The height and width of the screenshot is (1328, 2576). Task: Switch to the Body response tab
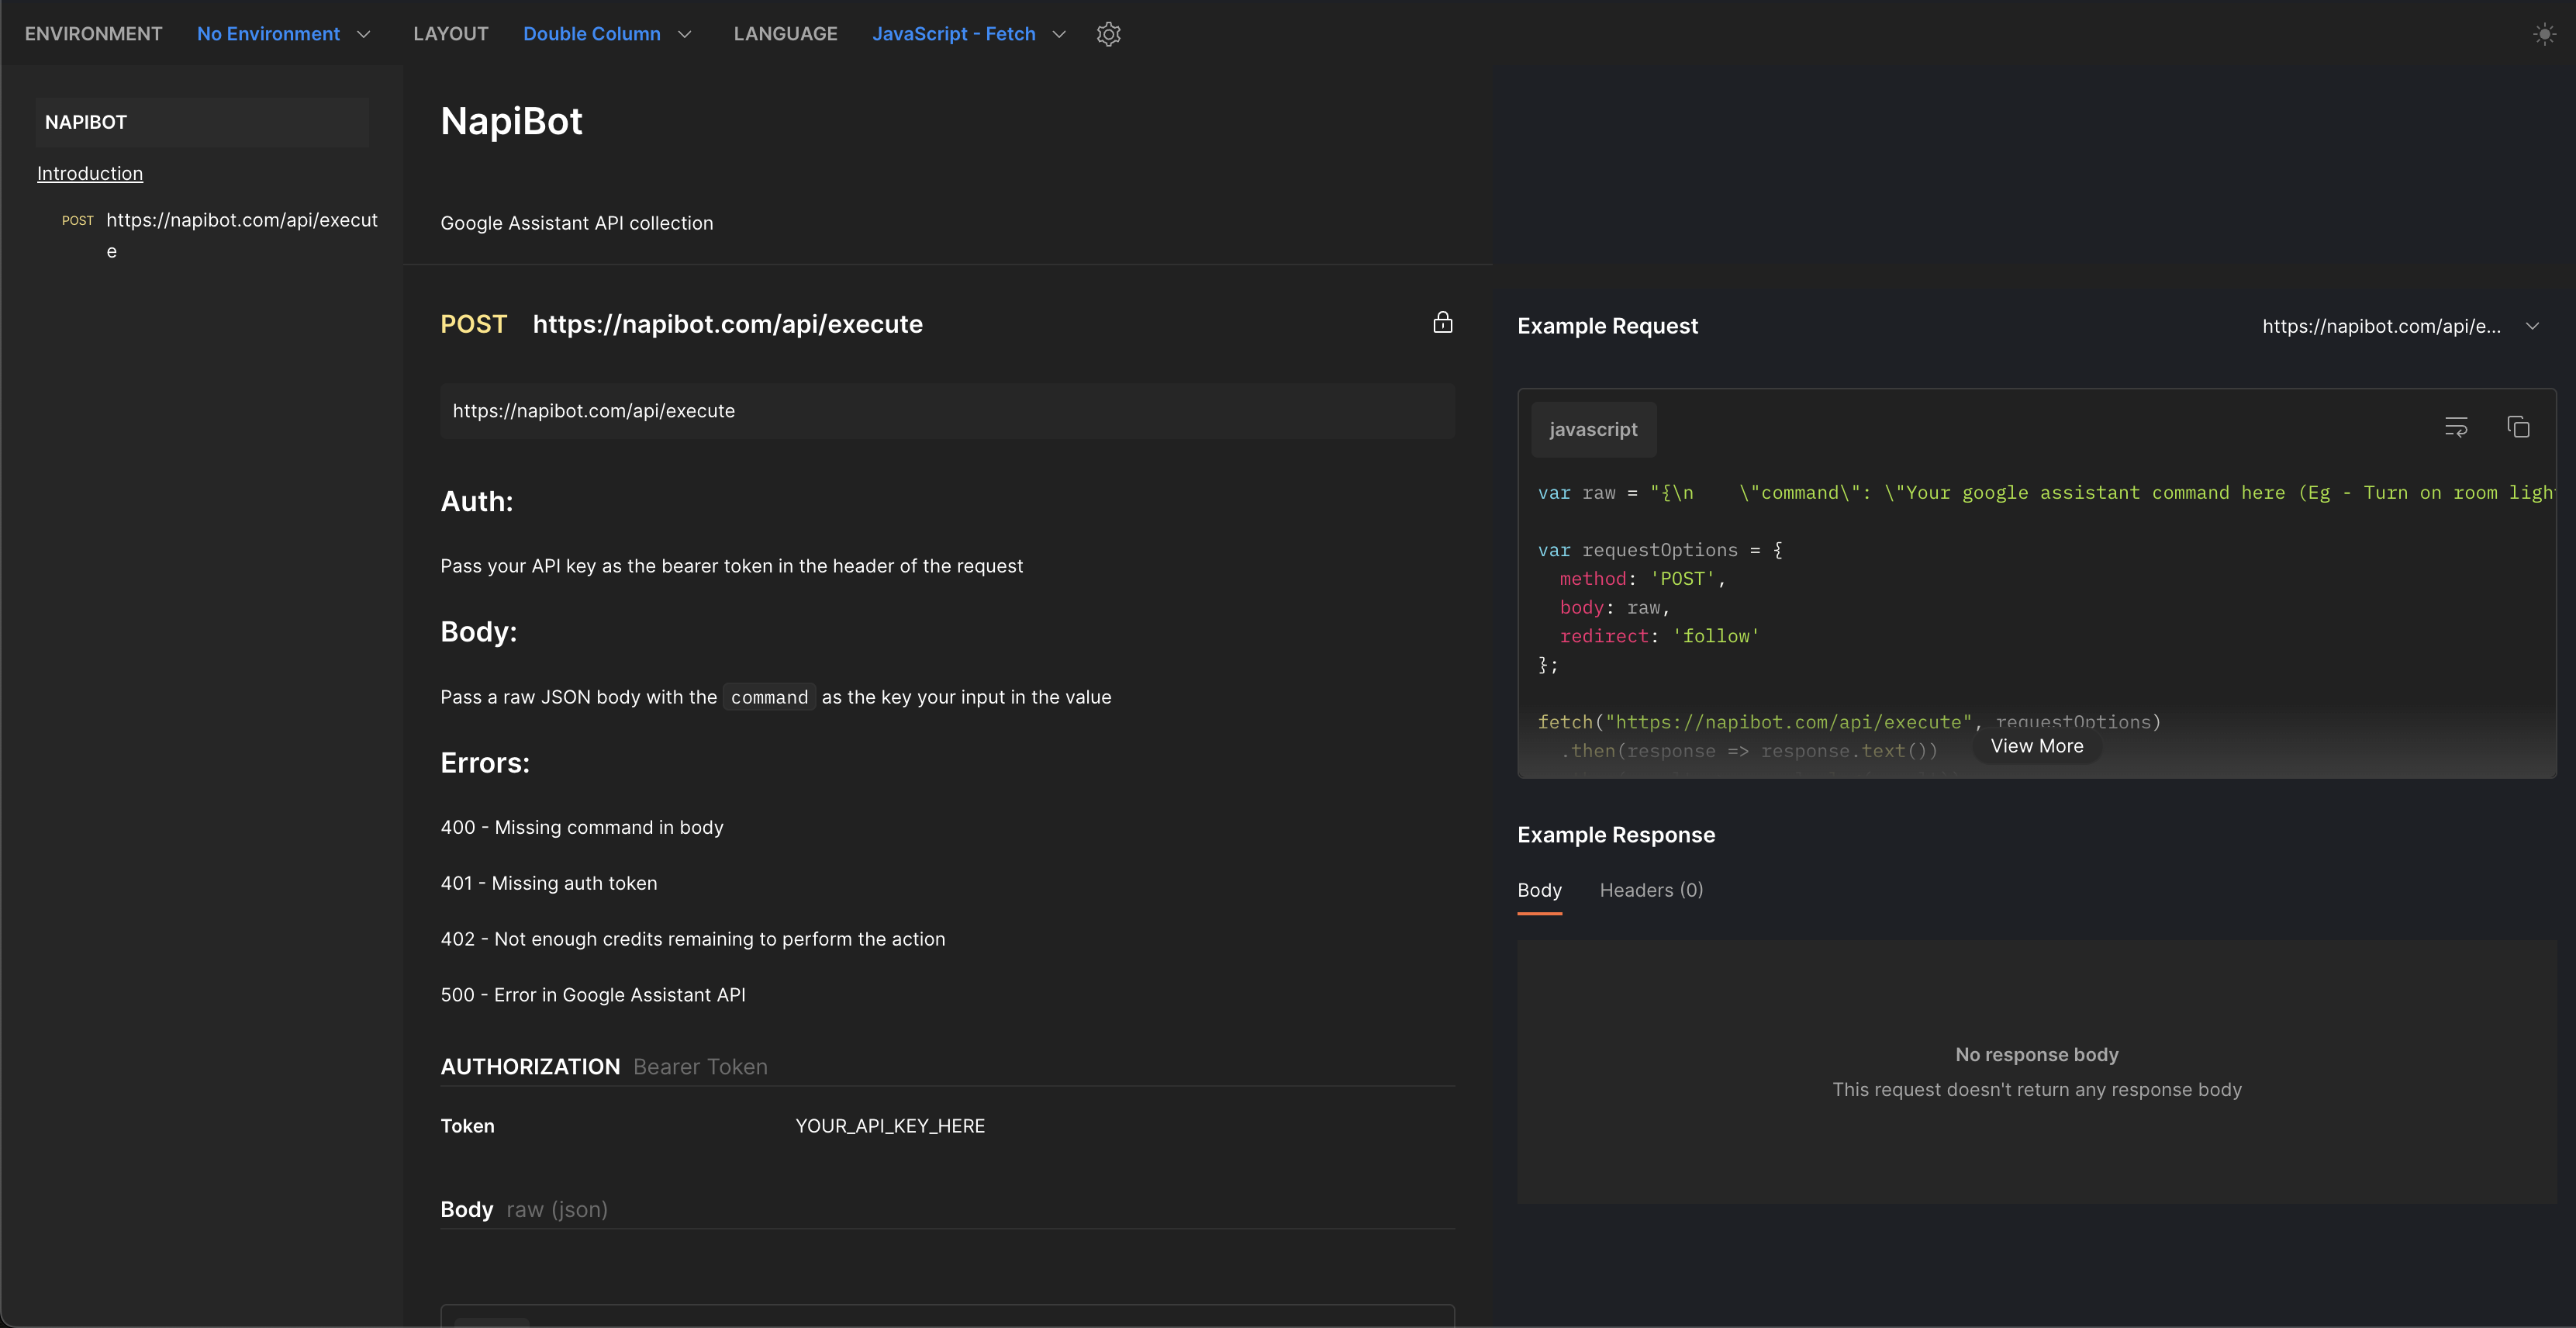(1539, 890)
